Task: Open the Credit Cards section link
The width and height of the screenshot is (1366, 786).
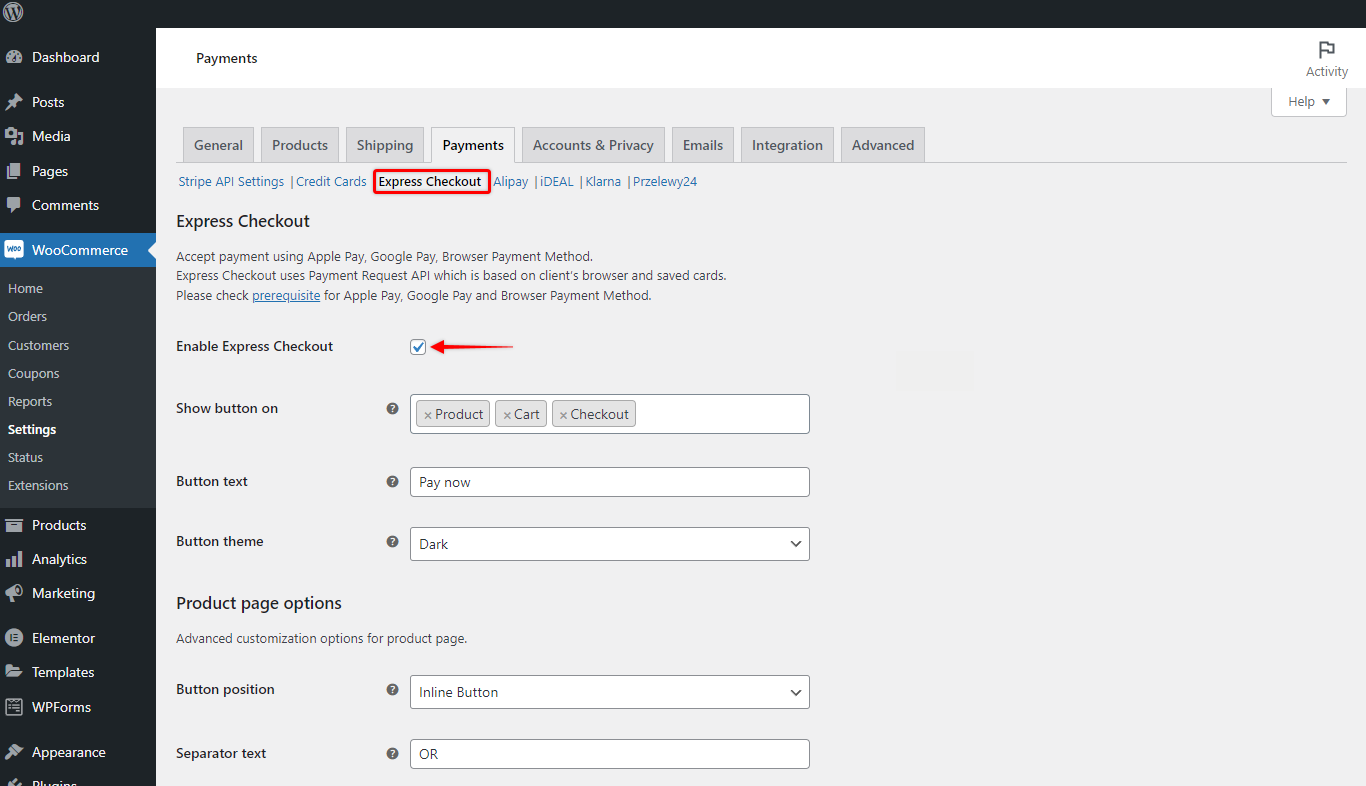Action: tap(331, 182)
